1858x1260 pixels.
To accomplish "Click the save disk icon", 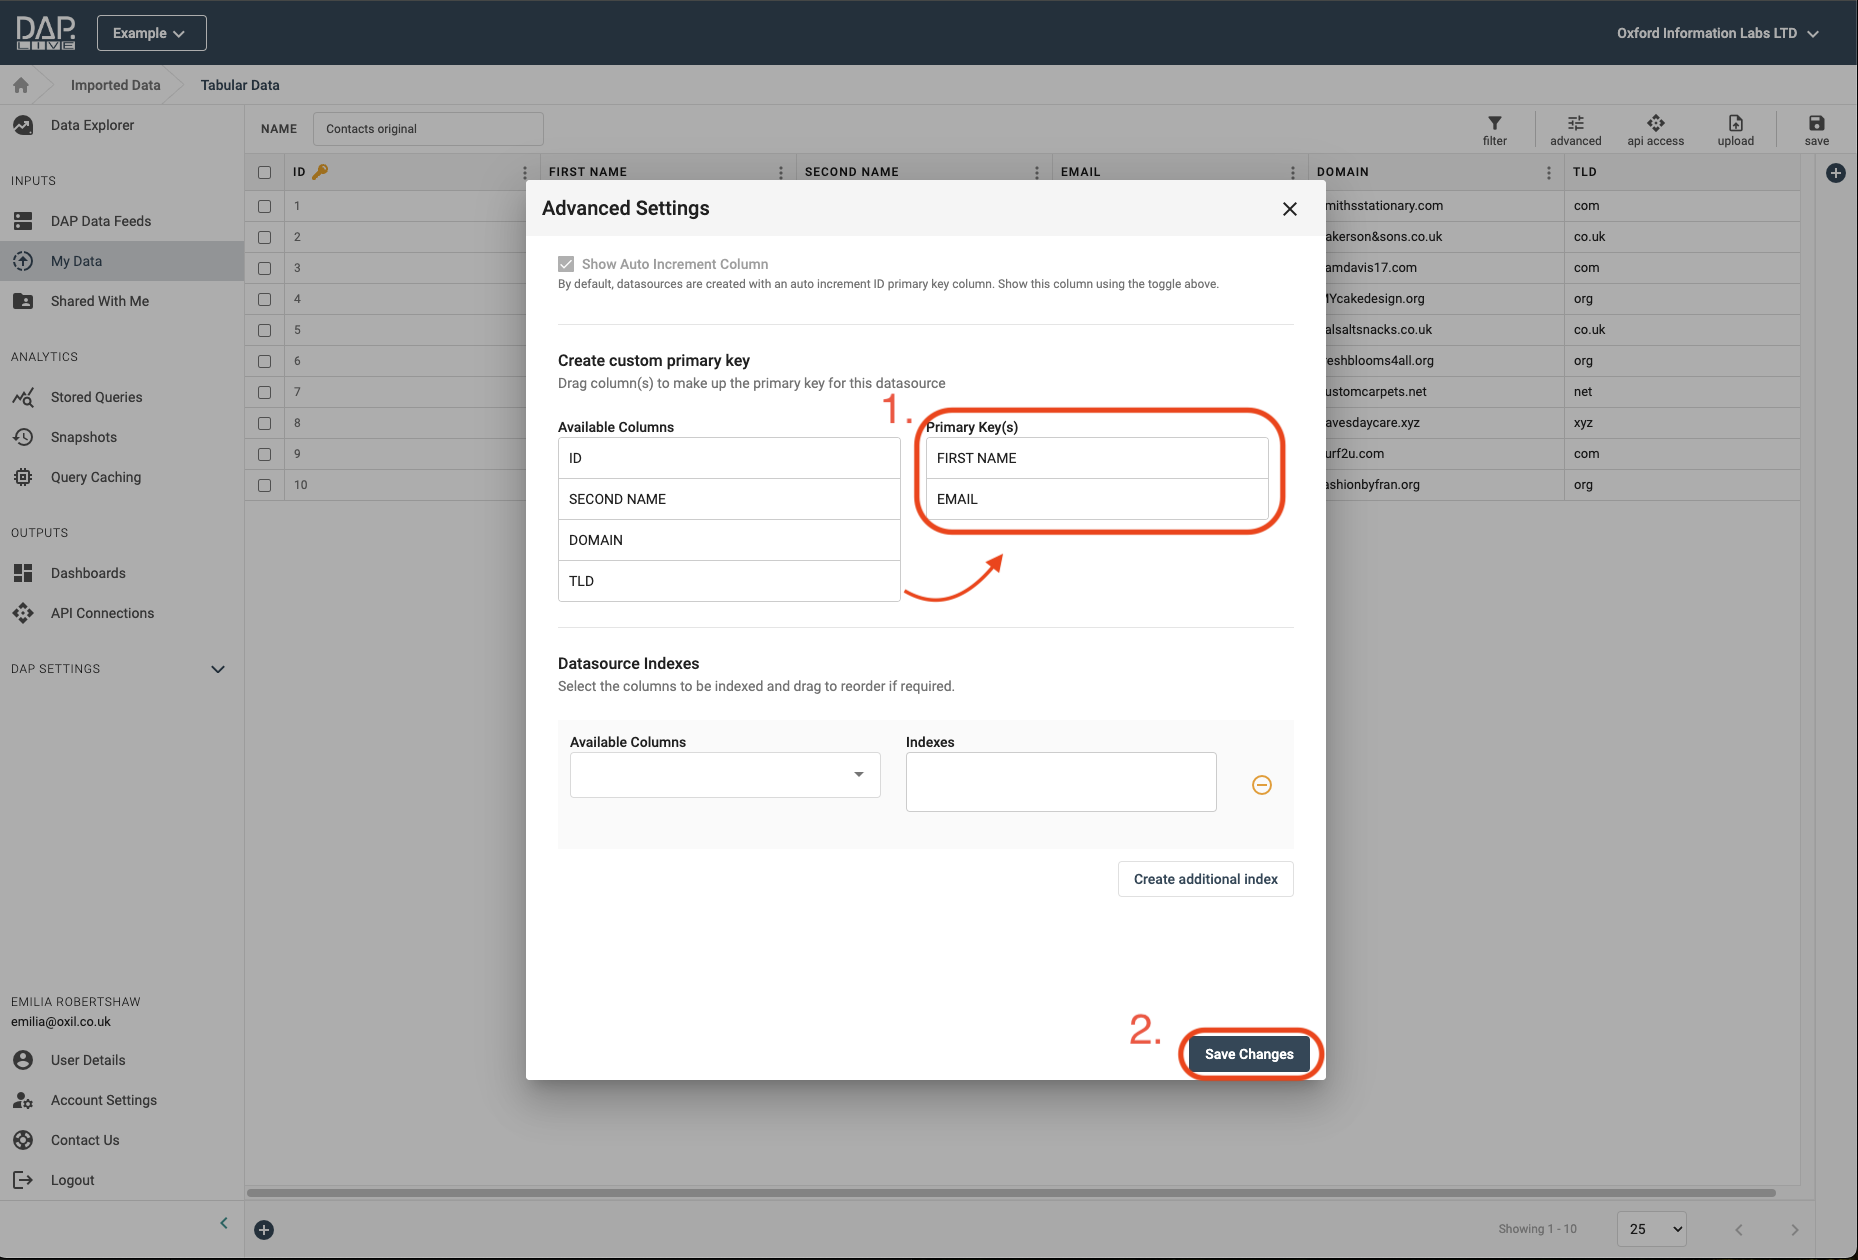I will 1816,124.
